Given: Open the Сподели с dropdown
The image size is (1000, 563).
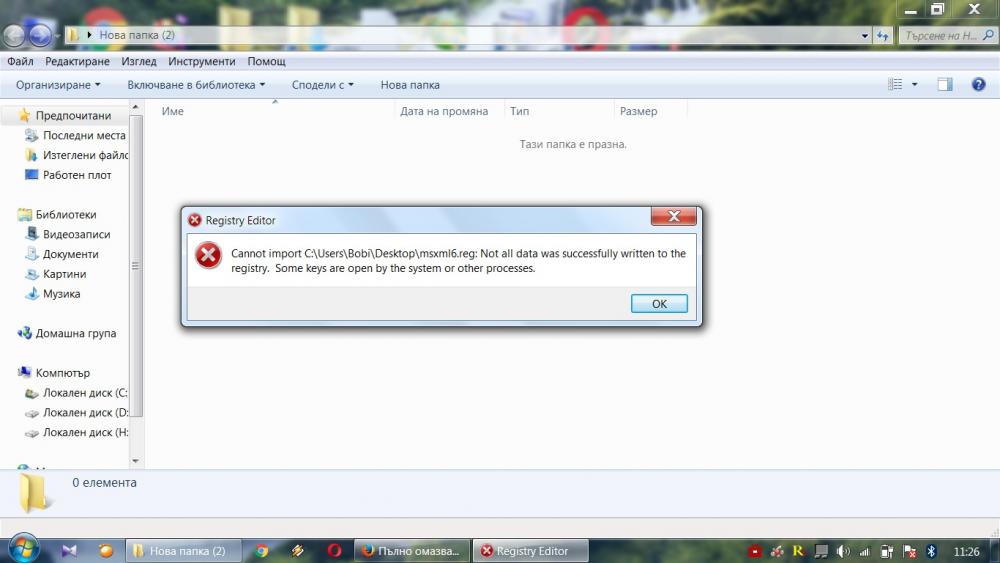Looking at the screenshot, I should [322, 85].
